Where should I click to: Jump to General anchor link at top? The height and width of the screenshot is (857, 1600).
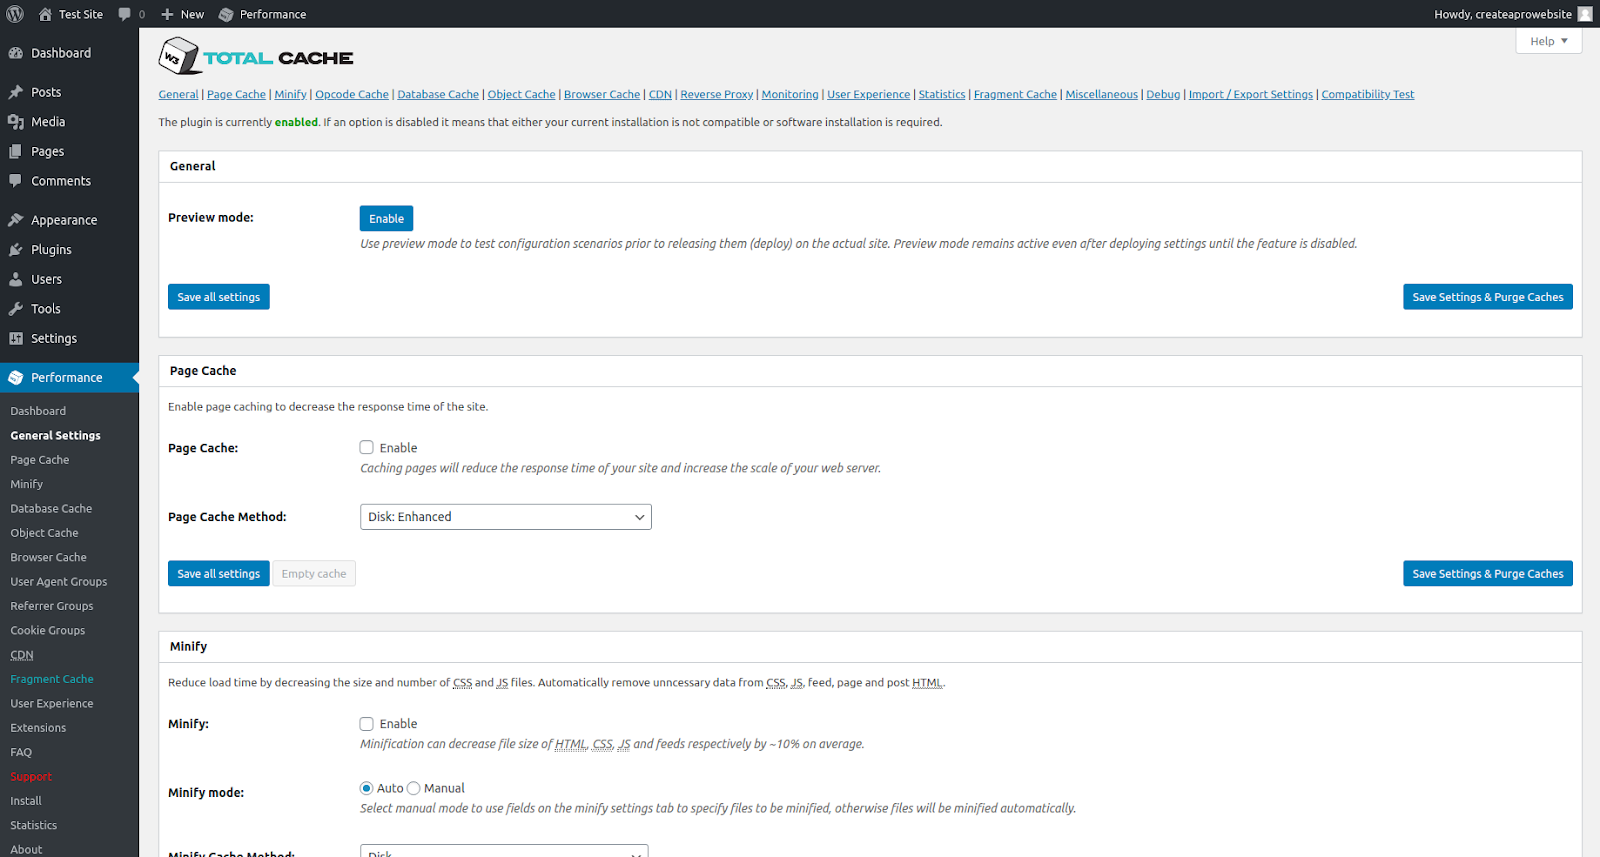click(178, 95)
